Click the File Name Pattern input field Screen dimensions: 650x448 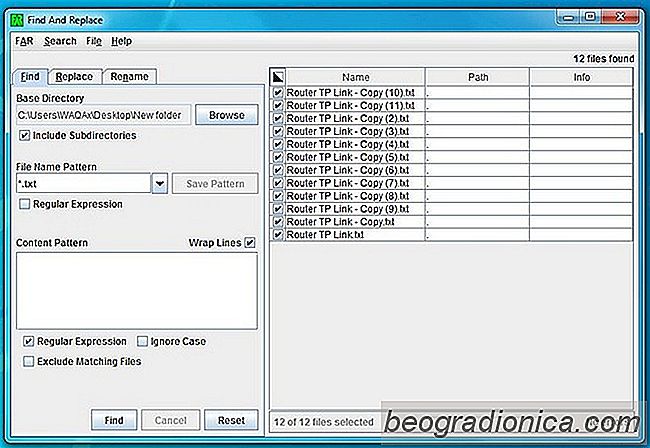(83, 183)
